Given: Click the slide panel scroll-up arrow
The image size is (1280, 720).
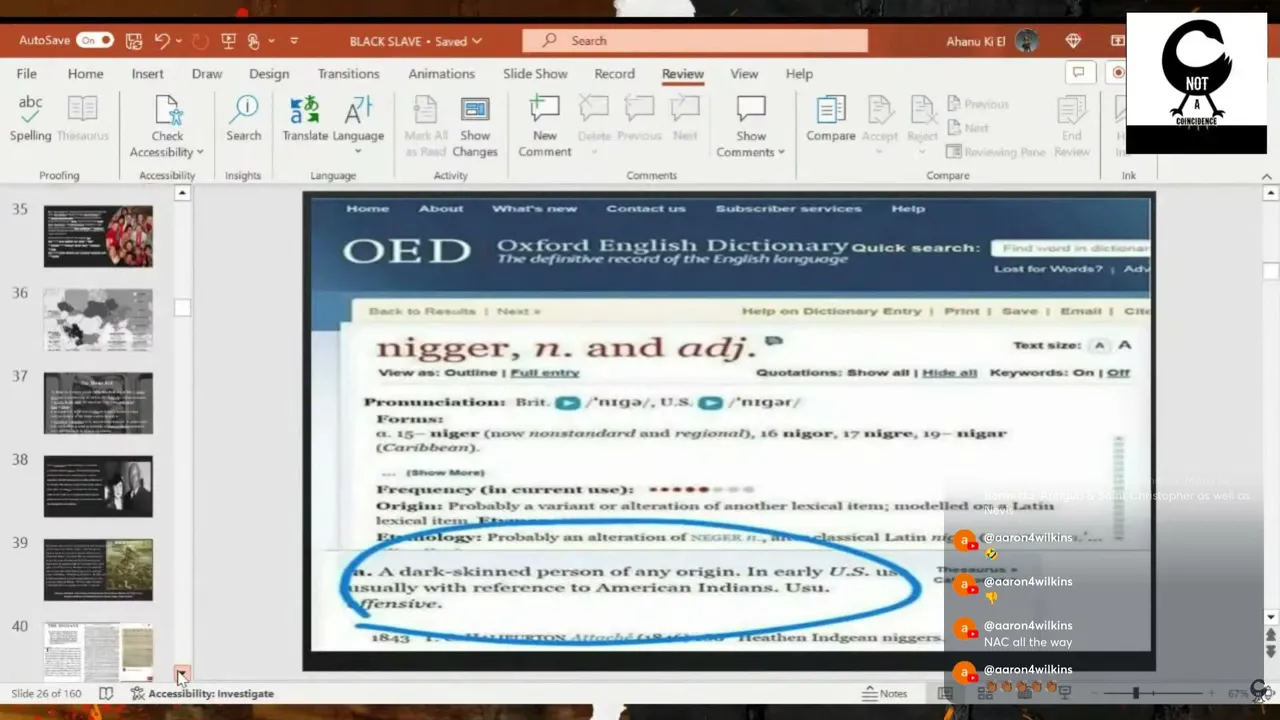Looking at the screenshot, I should click(182, 193).
